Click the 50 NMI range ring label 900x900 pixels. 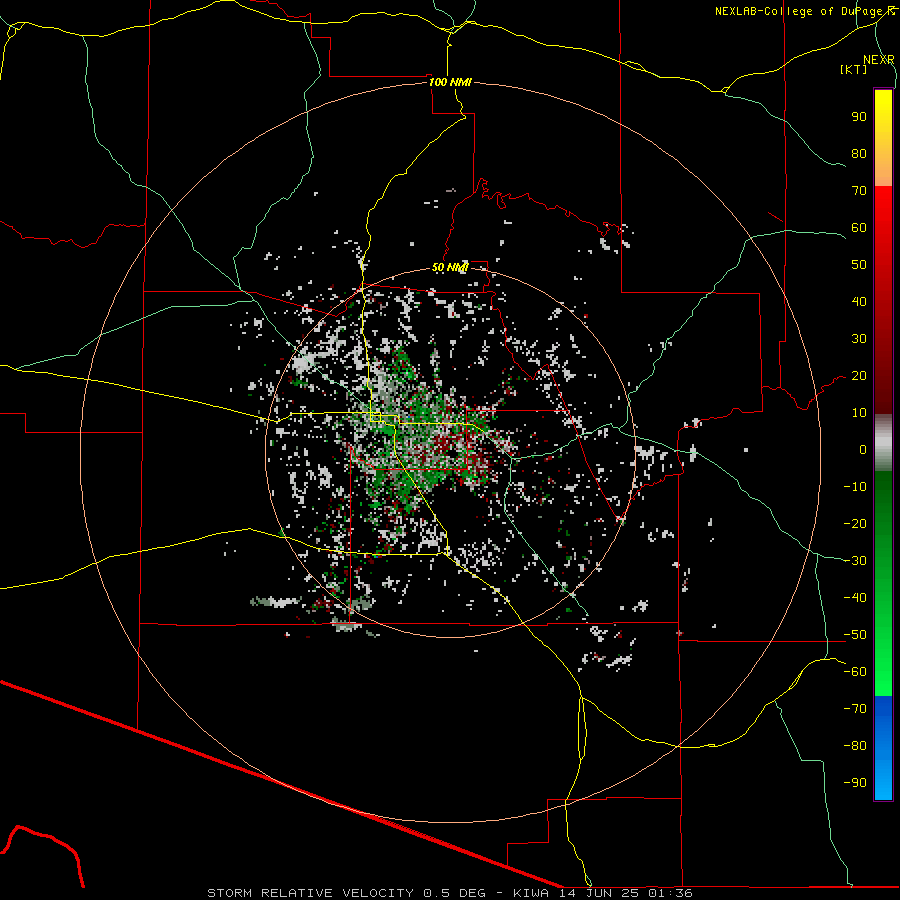pyautogui.click(x=450, y=267)
